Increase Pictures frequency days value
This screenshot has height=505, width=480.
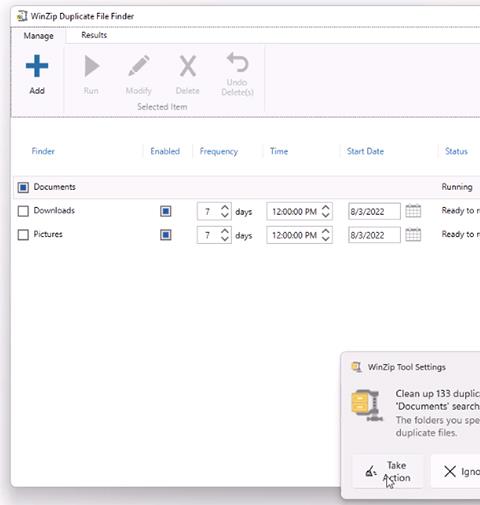pos(225,231)
